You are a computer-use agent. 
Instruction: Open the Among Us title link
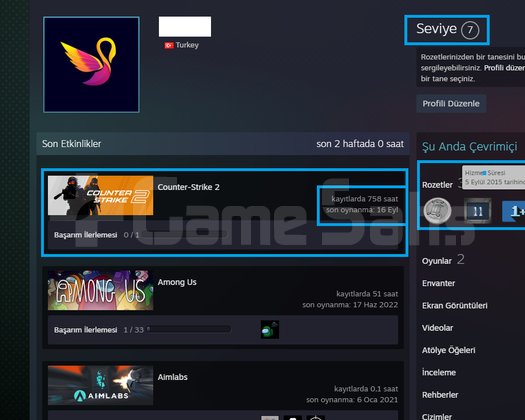tap(177, 282)
